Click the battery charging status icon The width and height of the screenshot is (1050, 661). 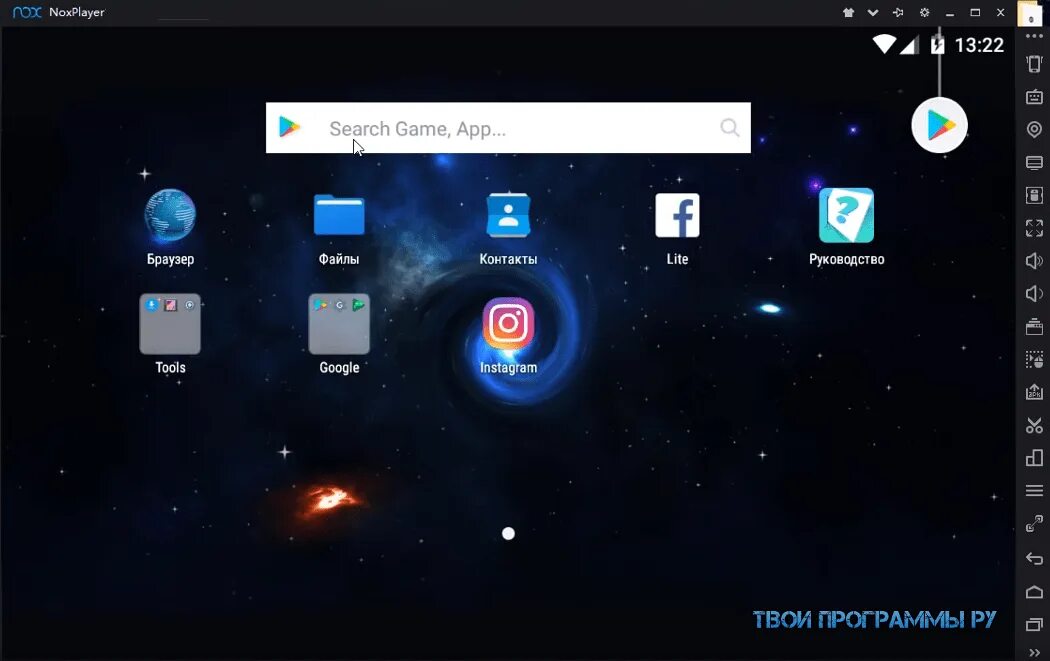[938, 45]
